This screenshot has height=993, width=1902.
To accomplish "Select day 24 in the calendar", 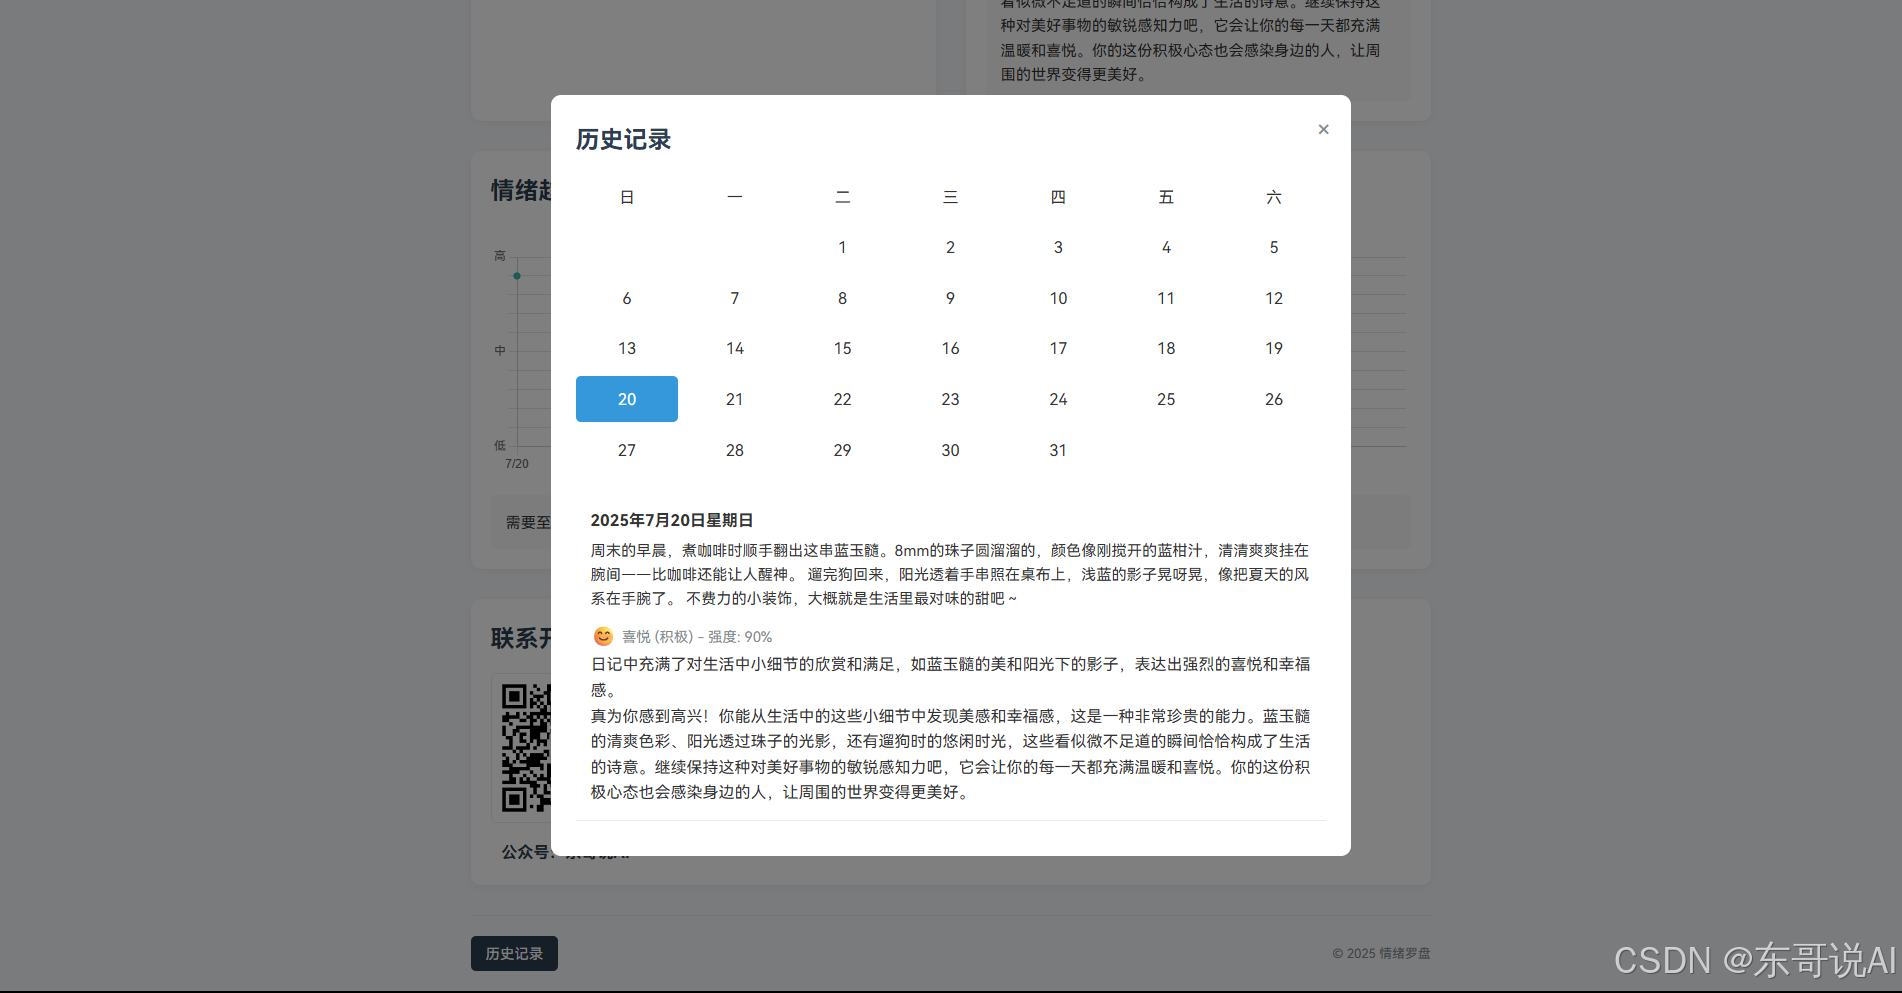I will click(x=1058, y=399).
